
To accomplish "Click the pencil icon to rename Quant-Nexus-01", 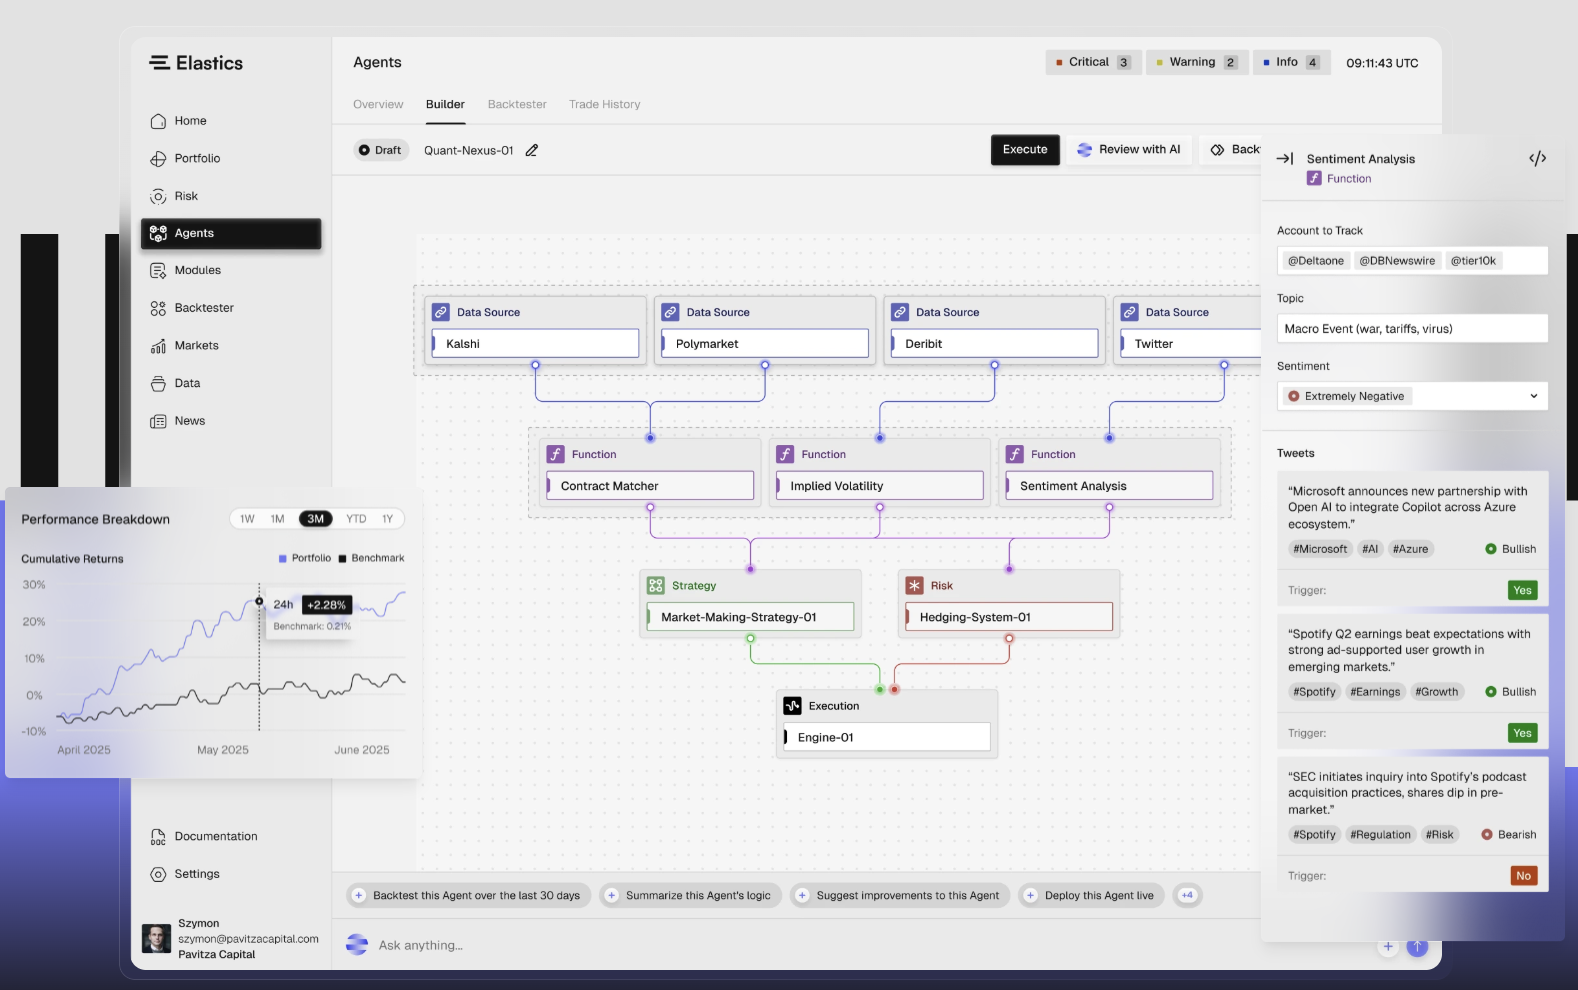I will (532, 150).
